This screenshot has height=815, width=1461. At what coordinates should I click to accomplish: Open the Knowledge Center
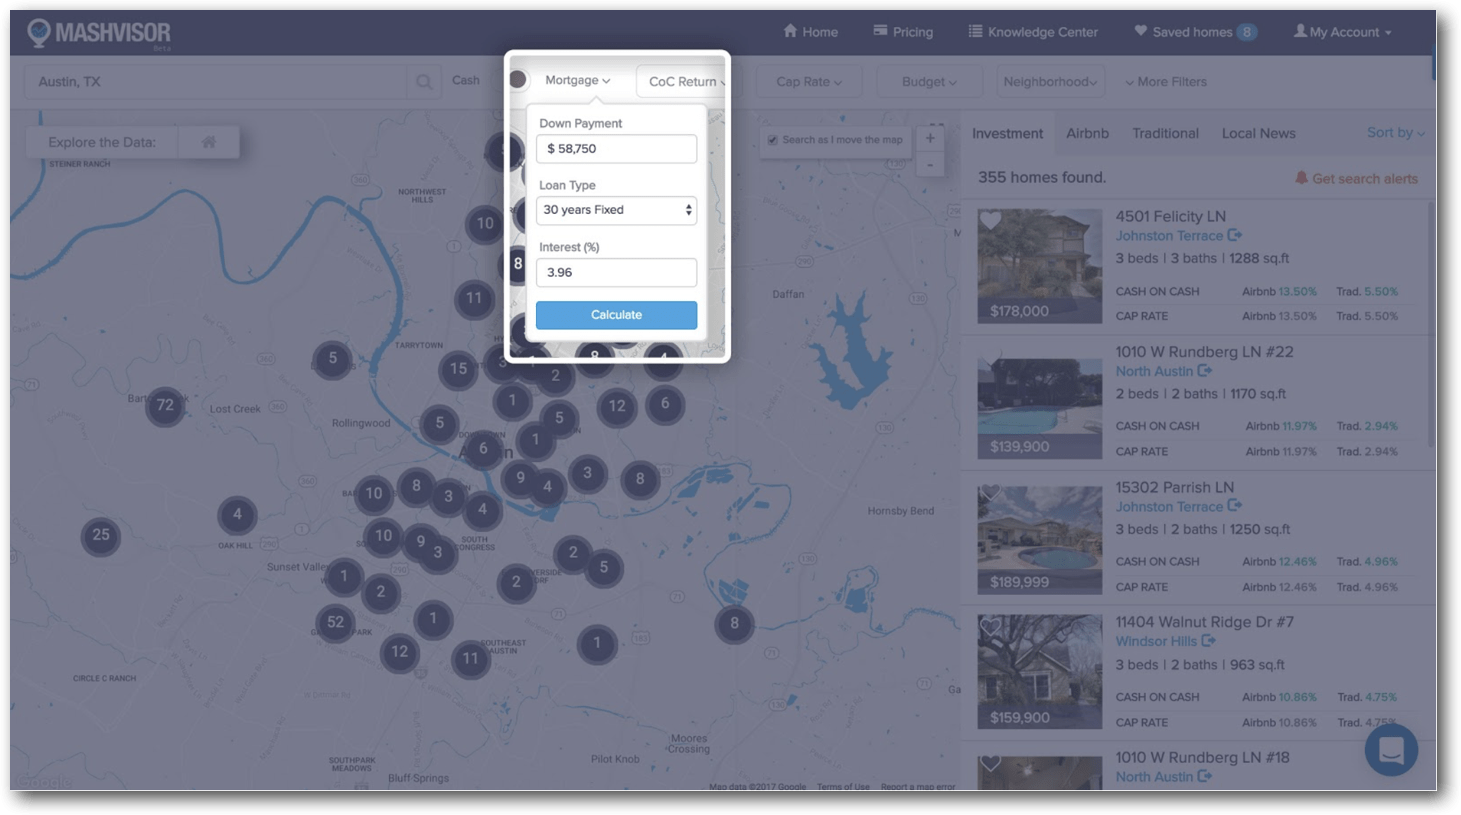click(1033, 32)
